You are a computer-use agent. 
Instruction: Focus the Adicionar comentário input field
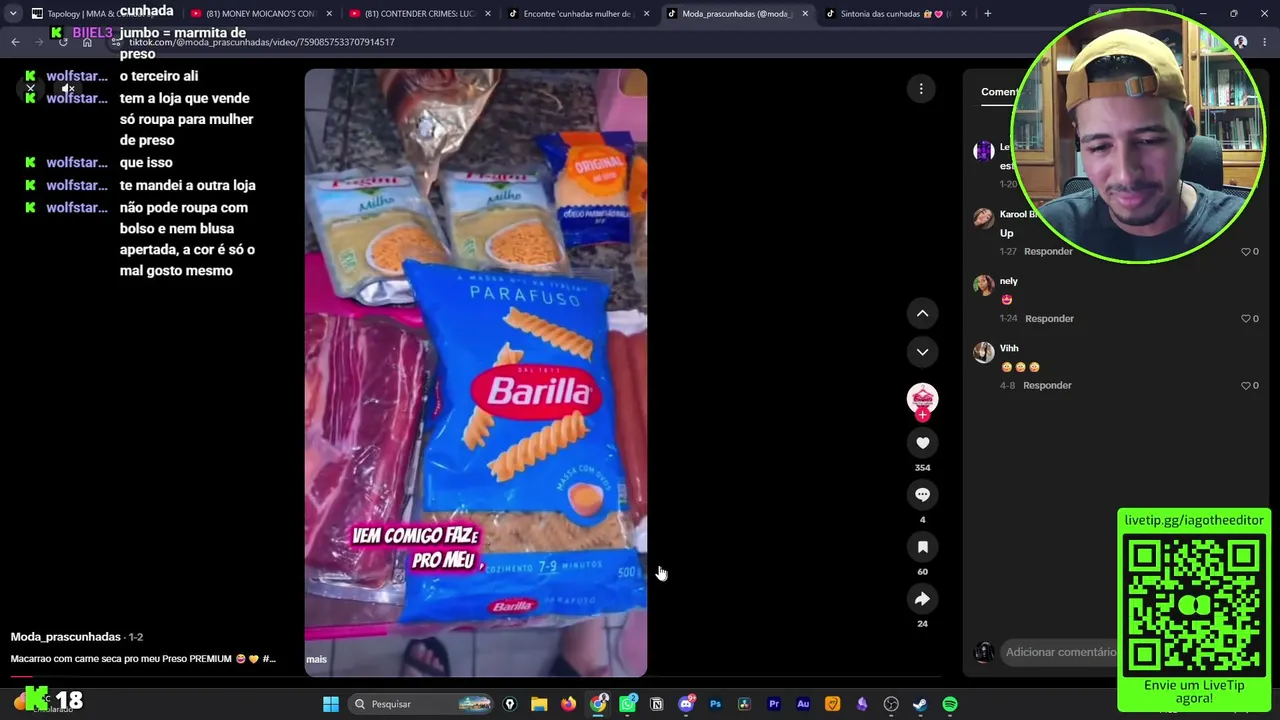1060,652
